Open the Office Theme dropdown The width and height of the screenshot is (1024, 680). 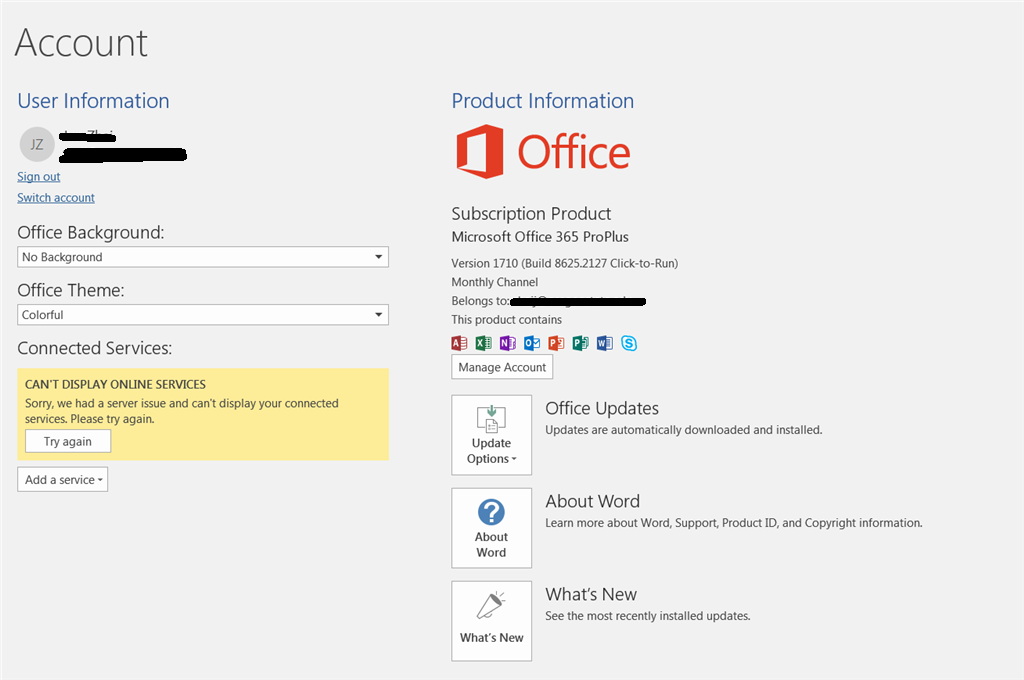pos(203,315)
